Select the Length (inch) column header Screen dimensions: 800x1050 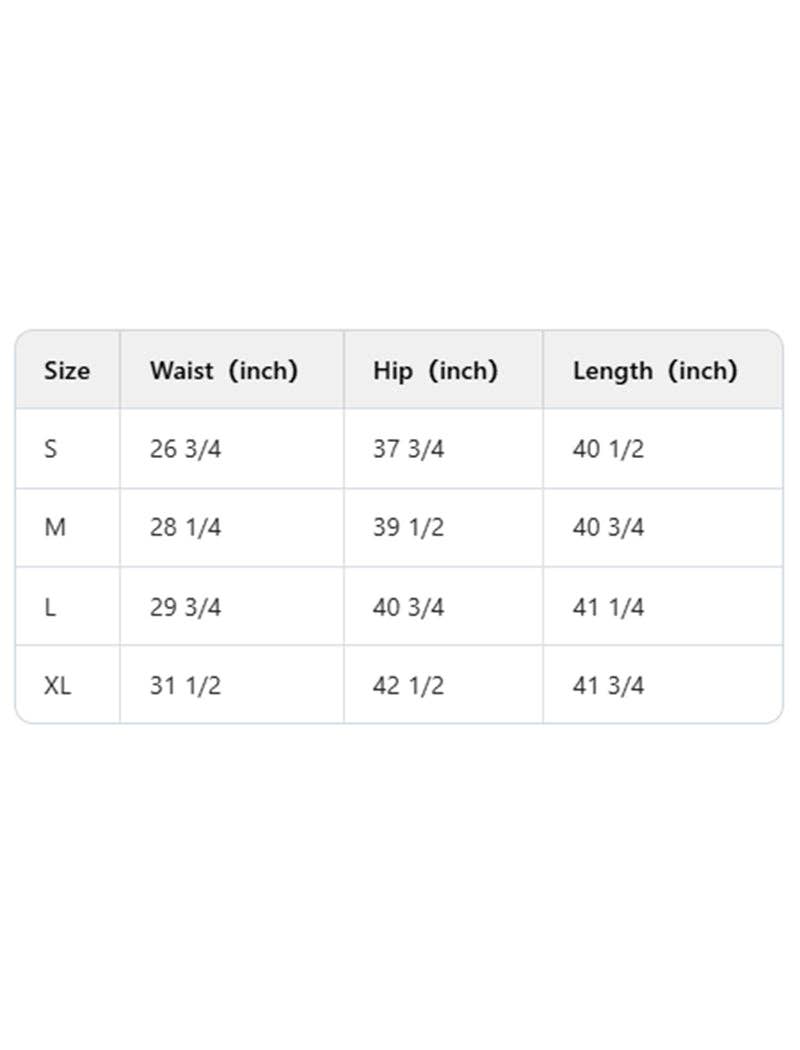[x=655, y=371]
